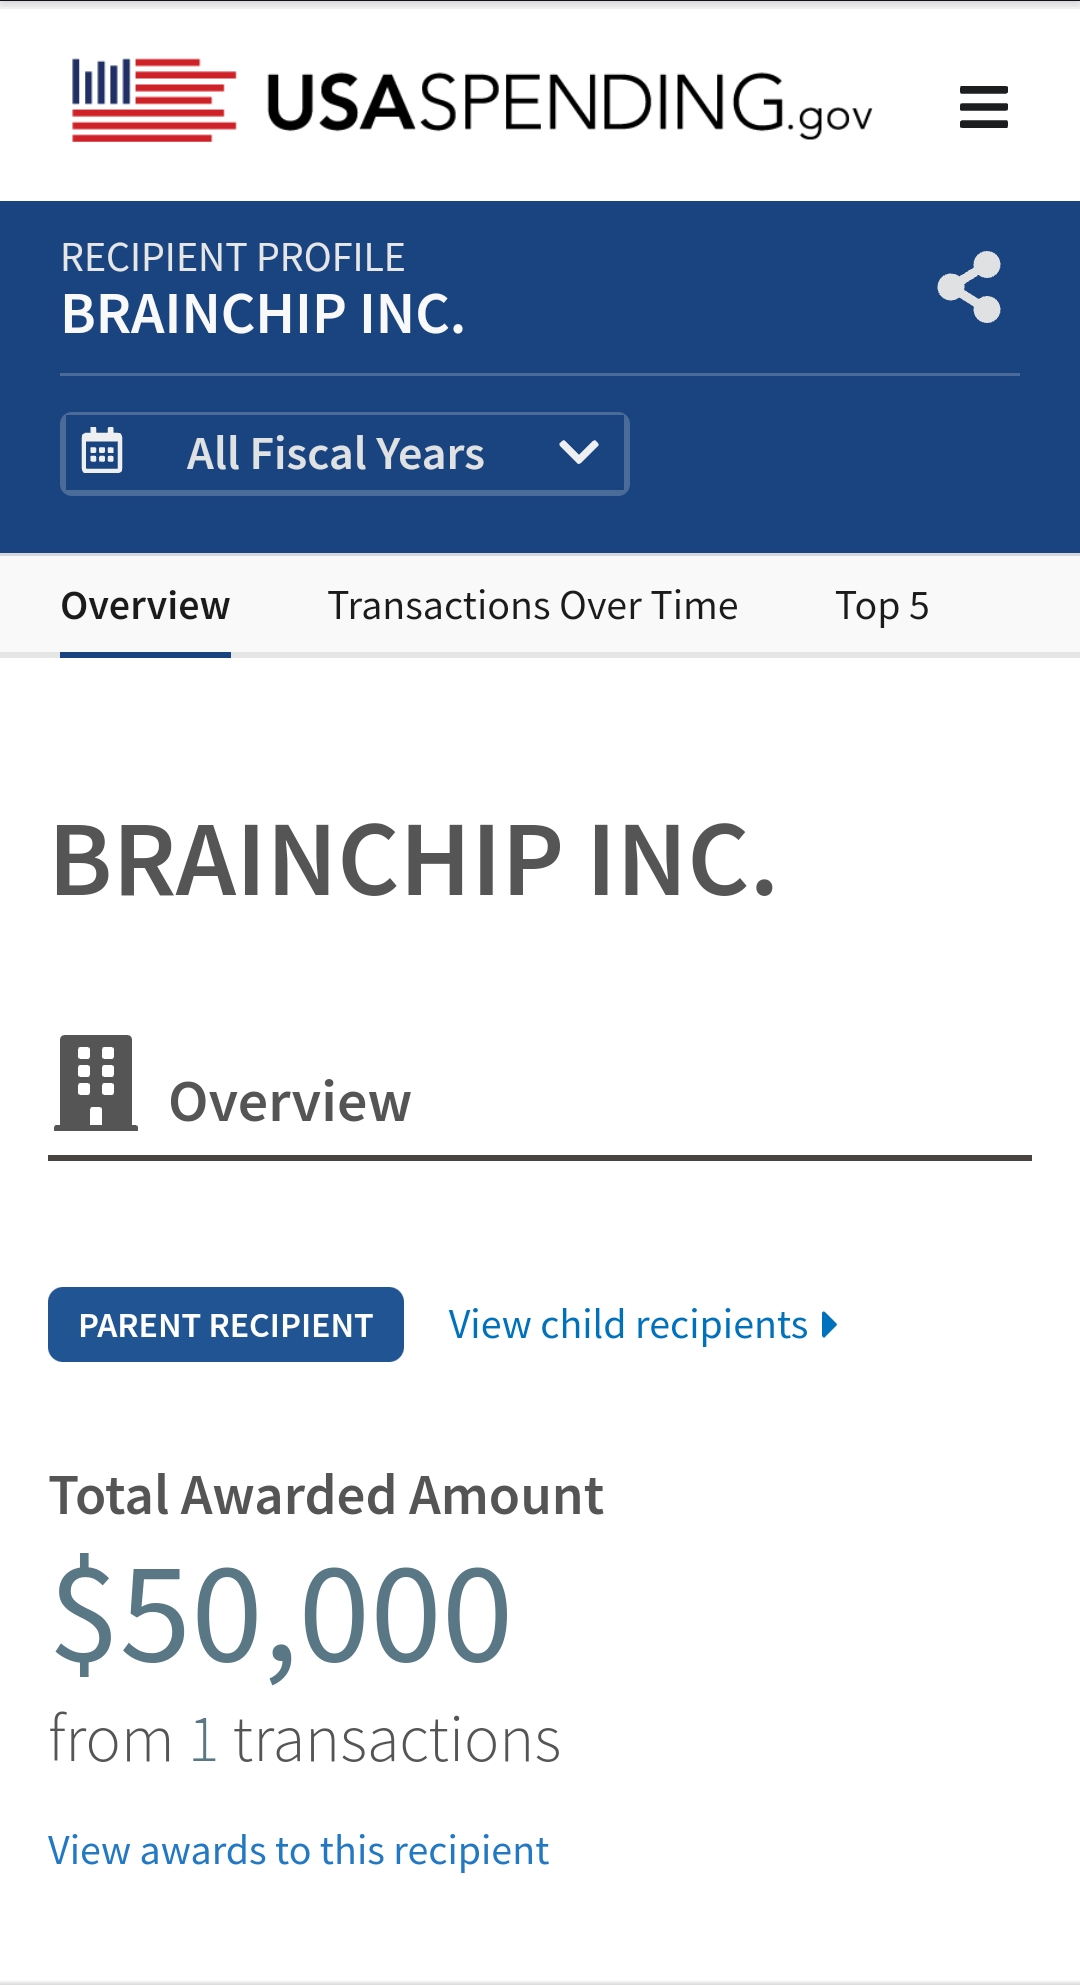1080x1985 pixels.
Task: Open View awards to this recipient link
Action: [299, 1851]
